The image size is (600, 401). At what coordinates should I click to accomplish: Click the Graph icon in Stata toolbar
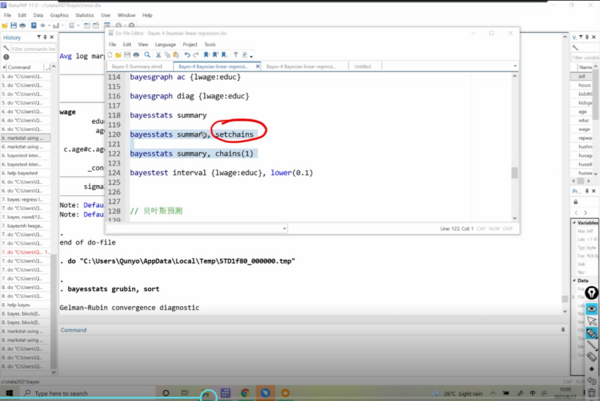point(56,26)
